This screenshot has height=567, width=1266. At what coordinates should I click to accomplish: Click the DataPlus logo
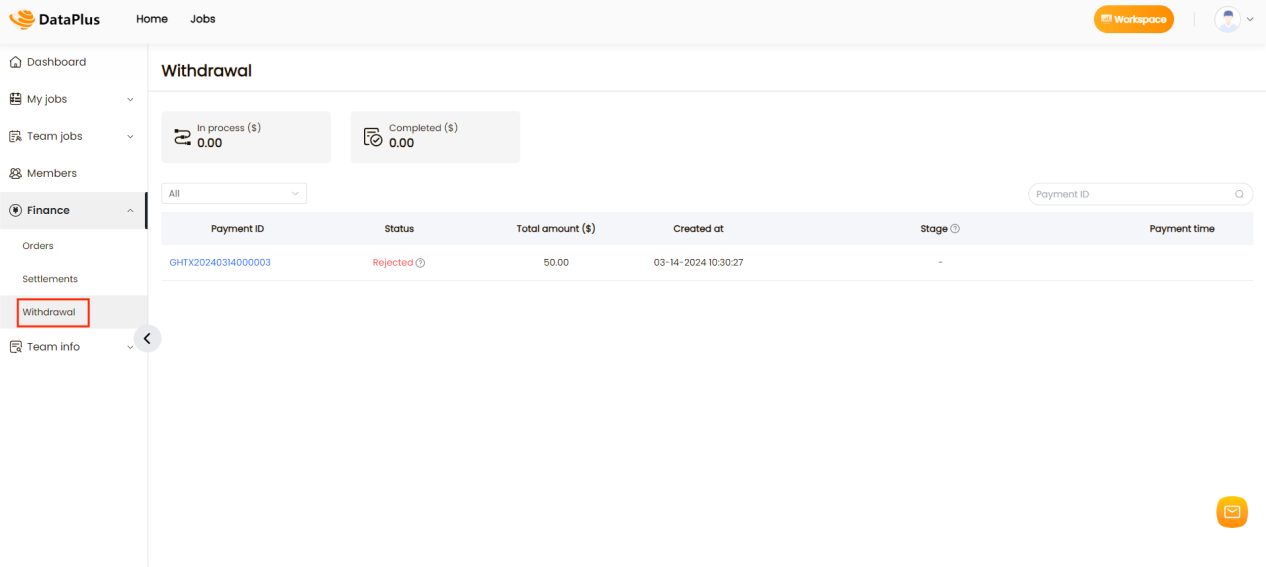(55, 19)
